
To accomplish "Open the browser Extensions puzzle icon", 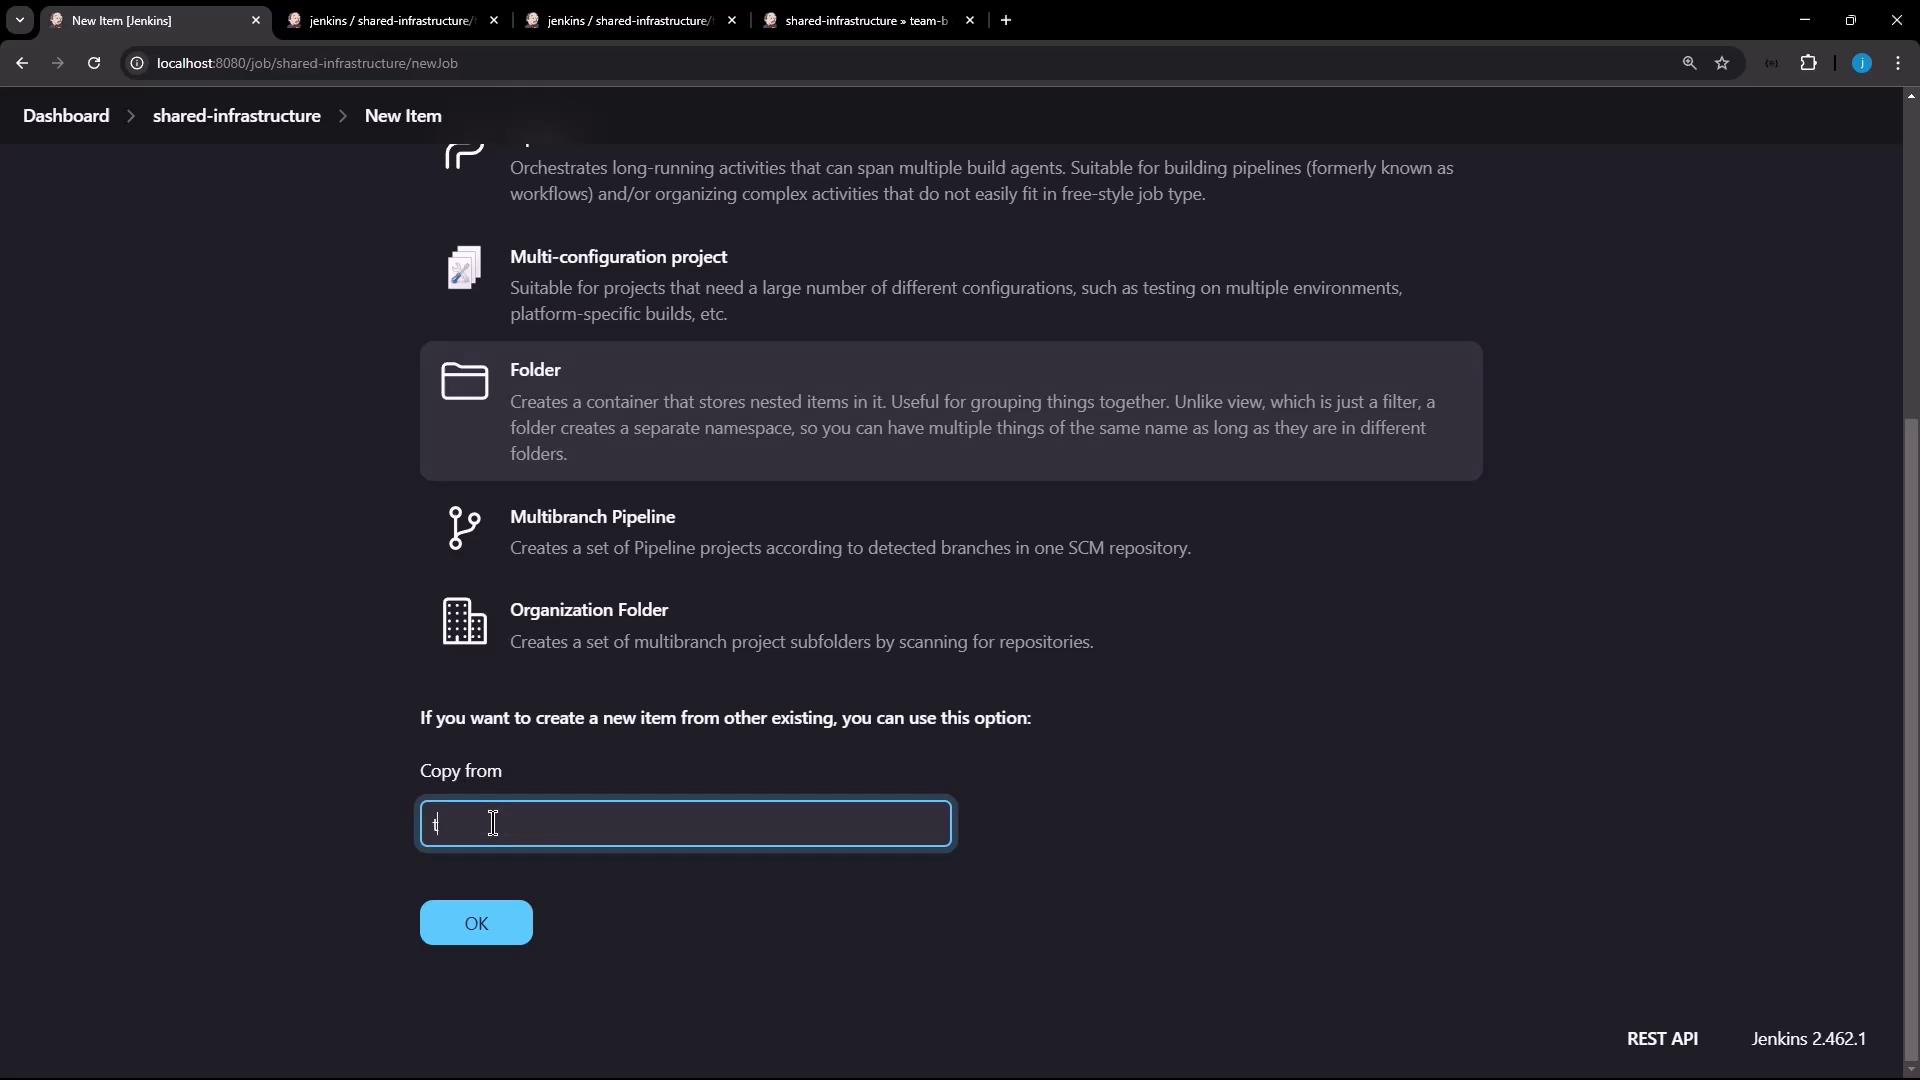I will click(x=1808, y=63).
